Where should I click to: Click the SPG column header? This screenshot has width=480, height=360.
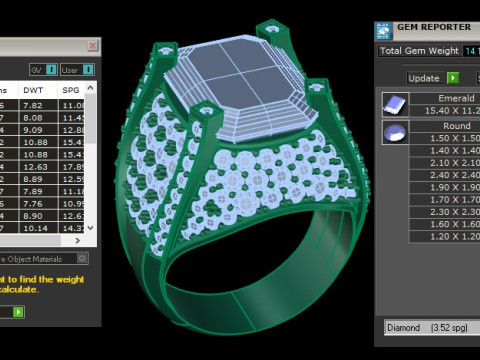(71, 90)
